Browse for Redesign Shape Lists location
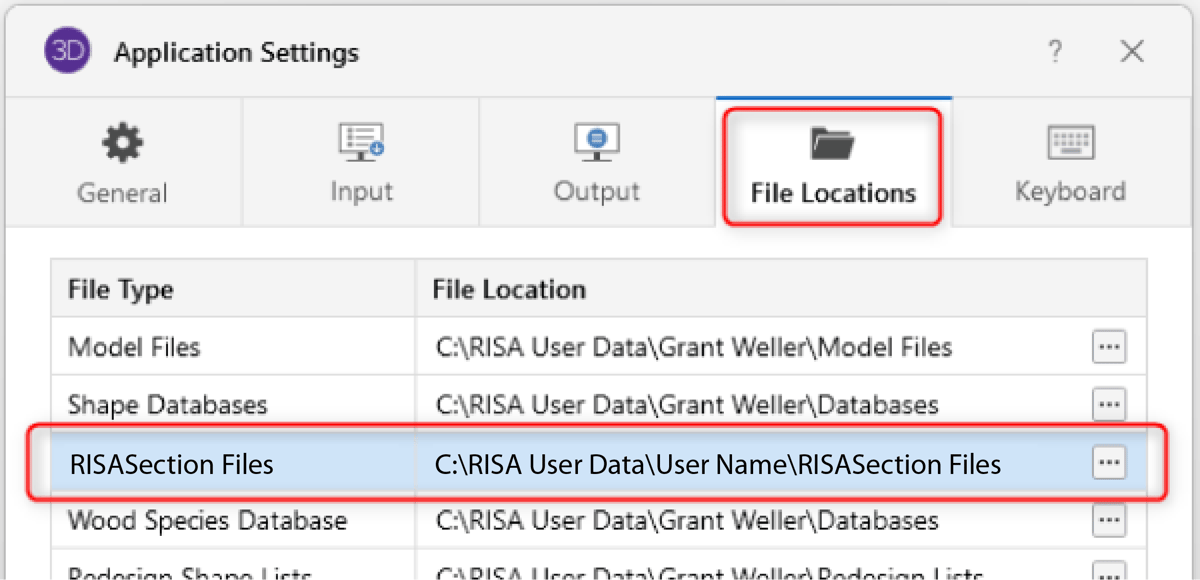 [x=1110, y=572]
